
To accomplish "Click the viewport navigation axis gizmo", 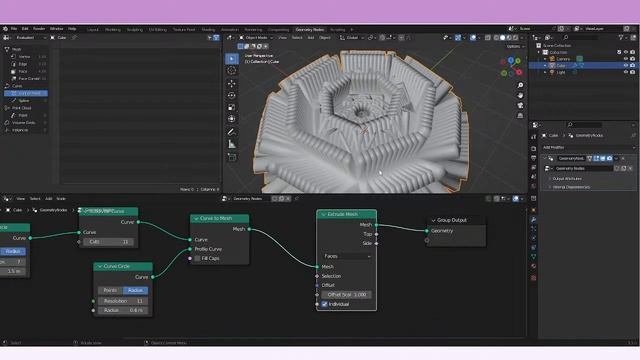I will [x=511, y=67].
